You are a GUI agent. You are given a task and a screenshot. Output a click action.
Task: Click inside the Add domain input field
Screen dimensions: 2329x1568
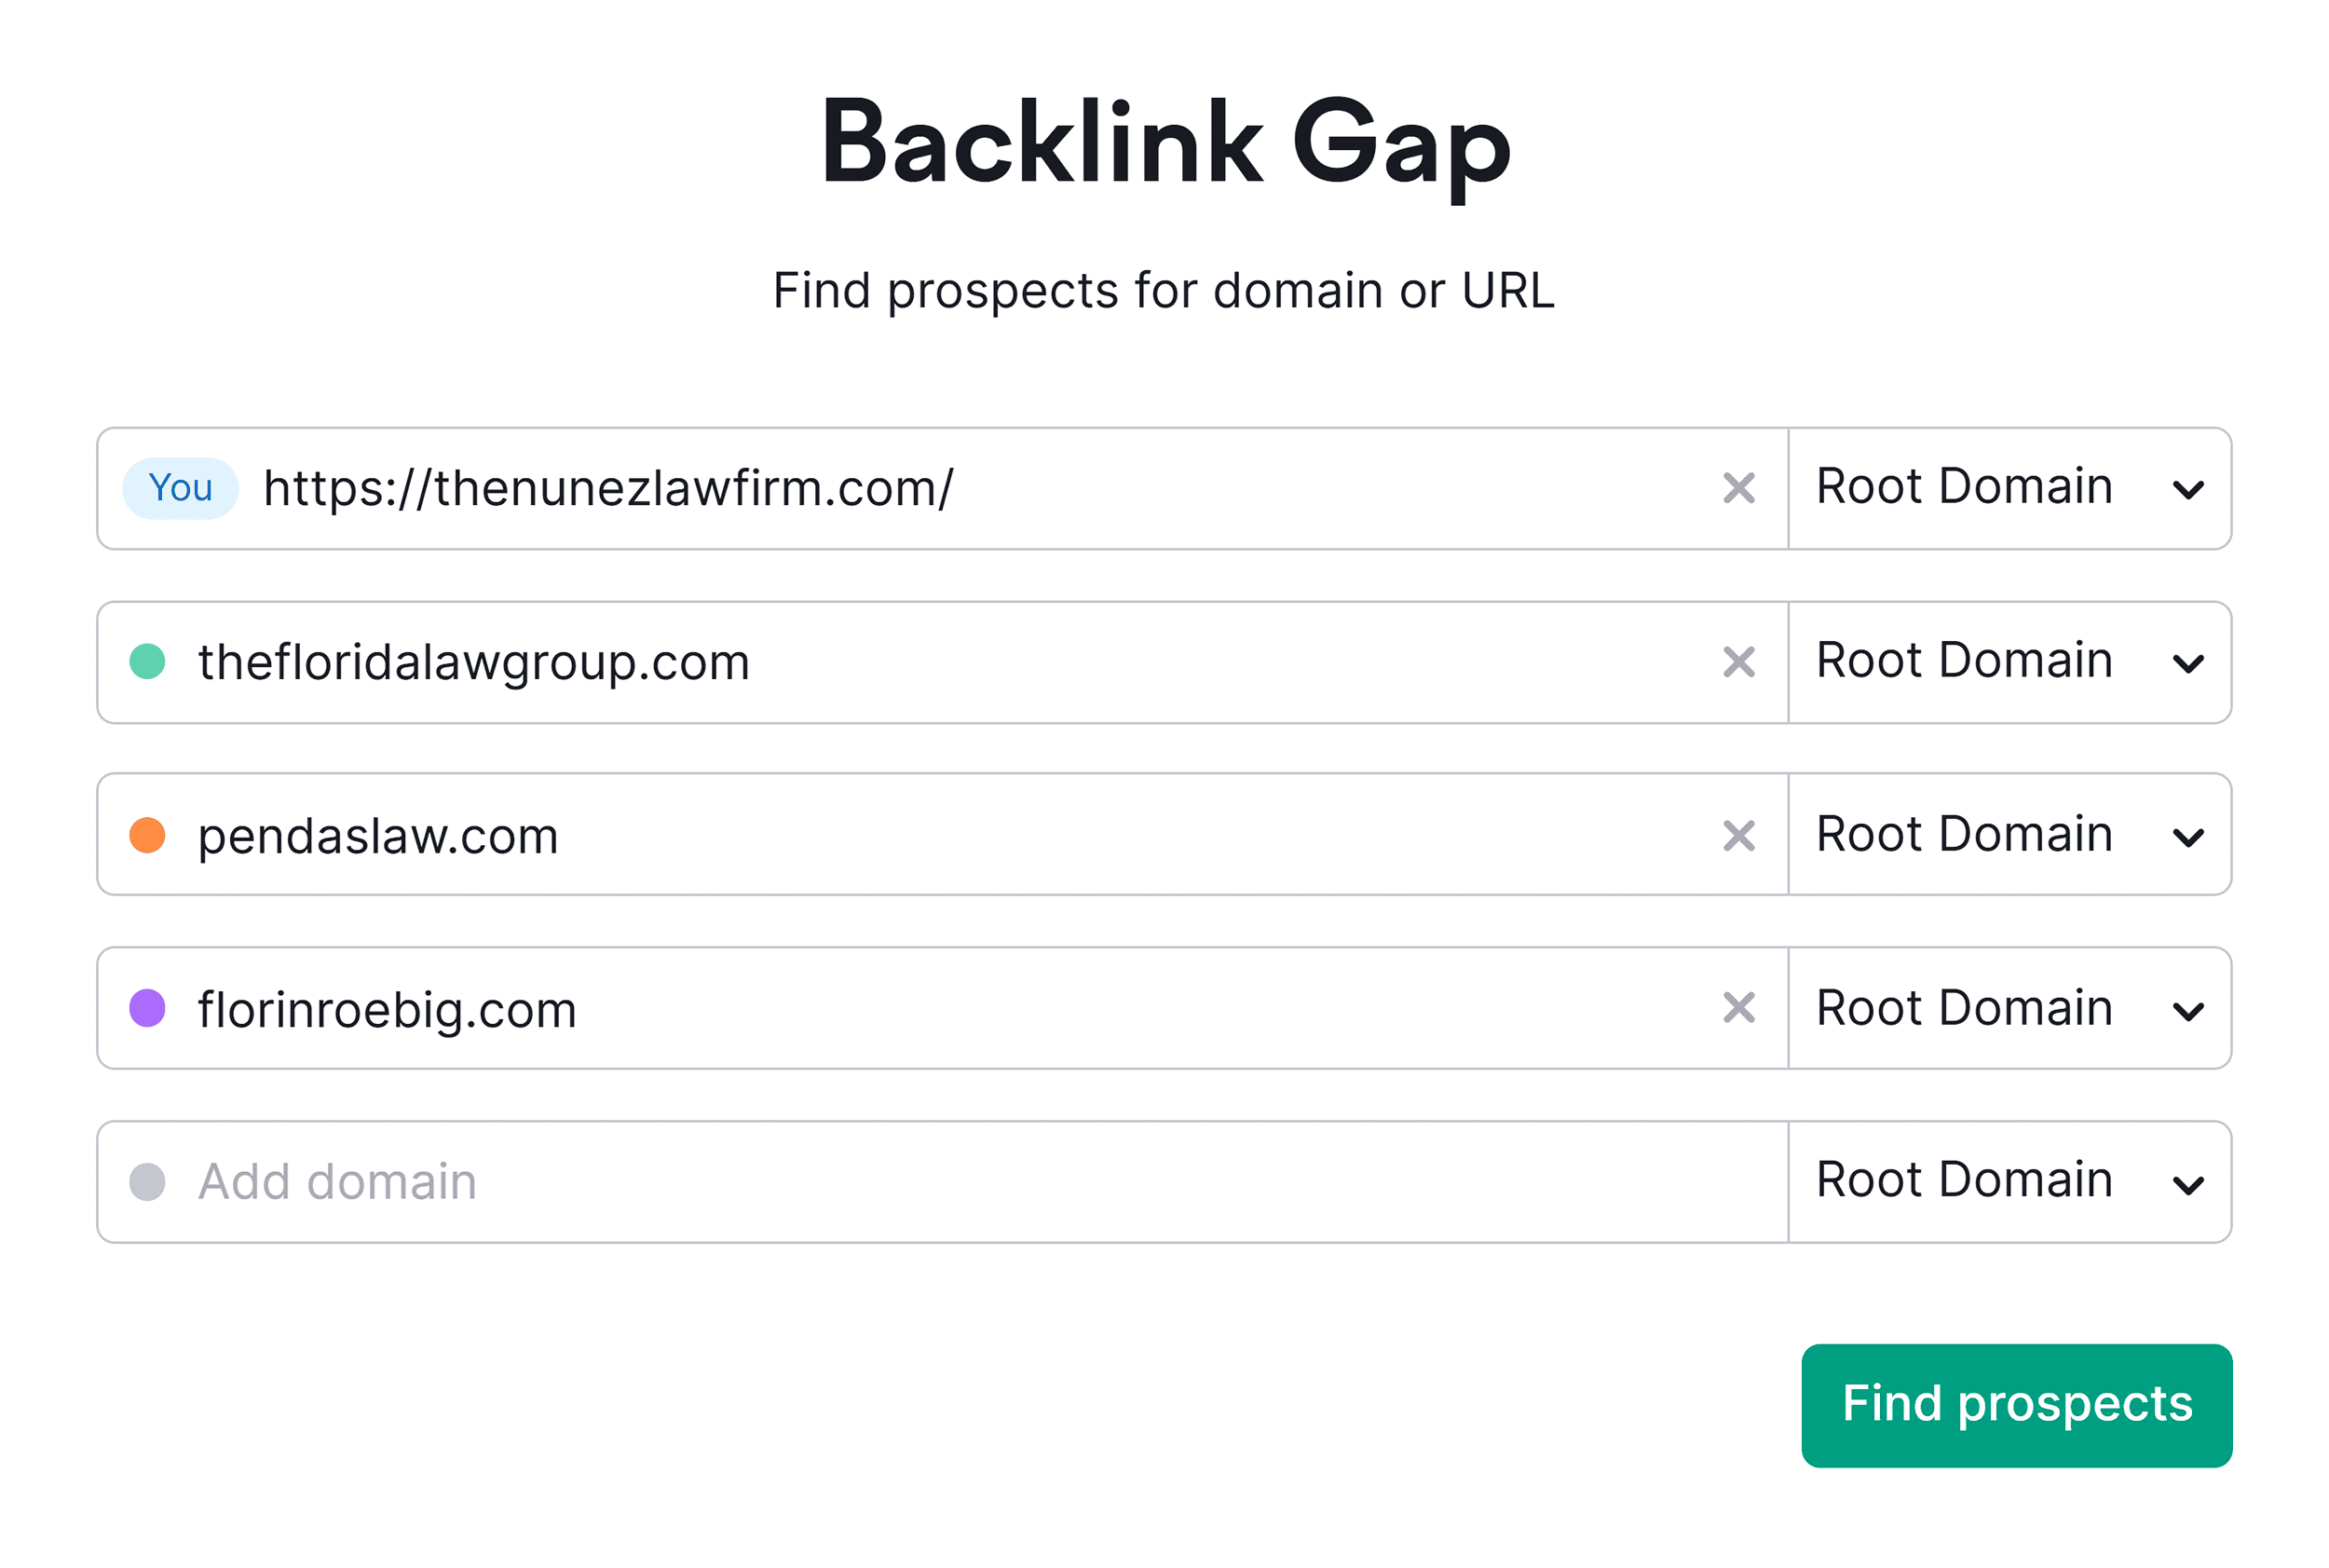pos(700,1181)
